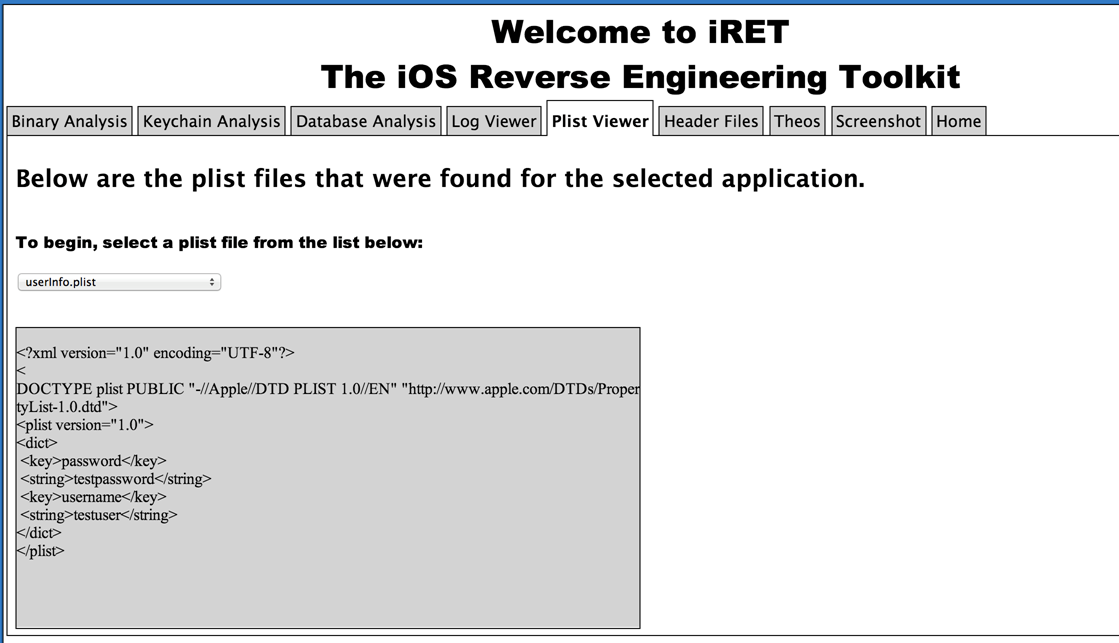Go to the Screenshot tab
This screenshot has width=1119, height=643.
[x=878, y=121]
